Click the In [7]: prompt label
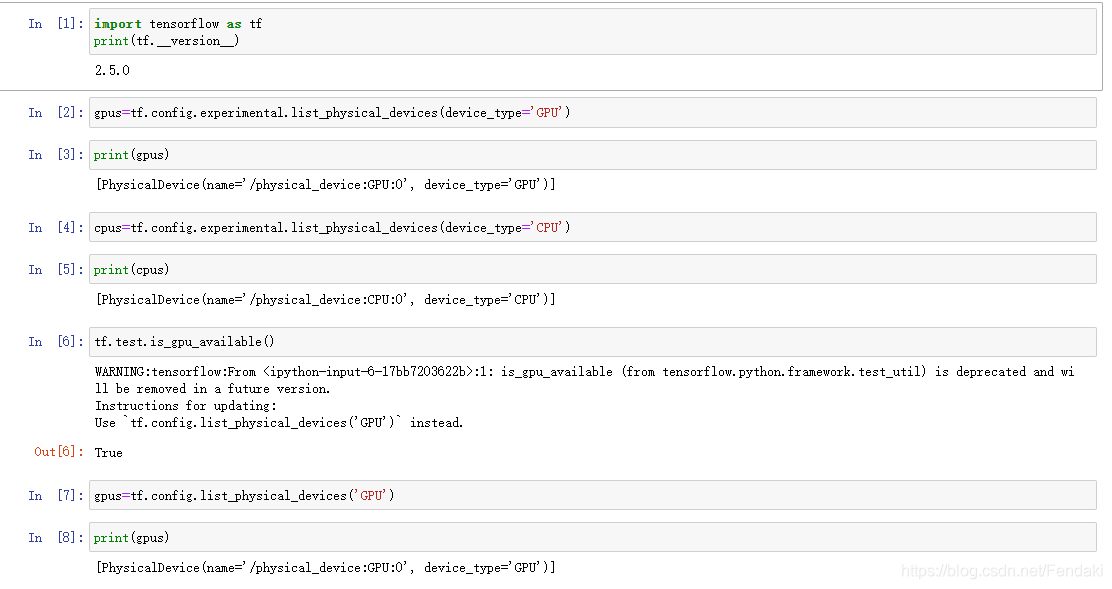Image resolution: width=1112 pixels, height=589 pixels. pos(56,495)
